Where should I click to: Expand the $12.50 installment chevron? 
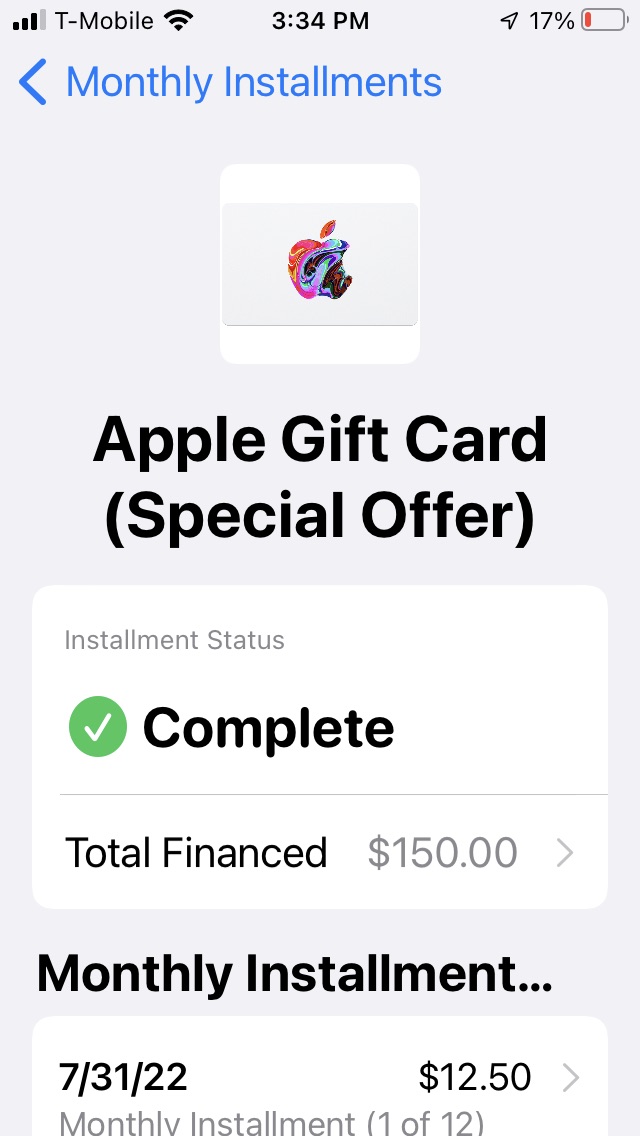coord(571,1078)
